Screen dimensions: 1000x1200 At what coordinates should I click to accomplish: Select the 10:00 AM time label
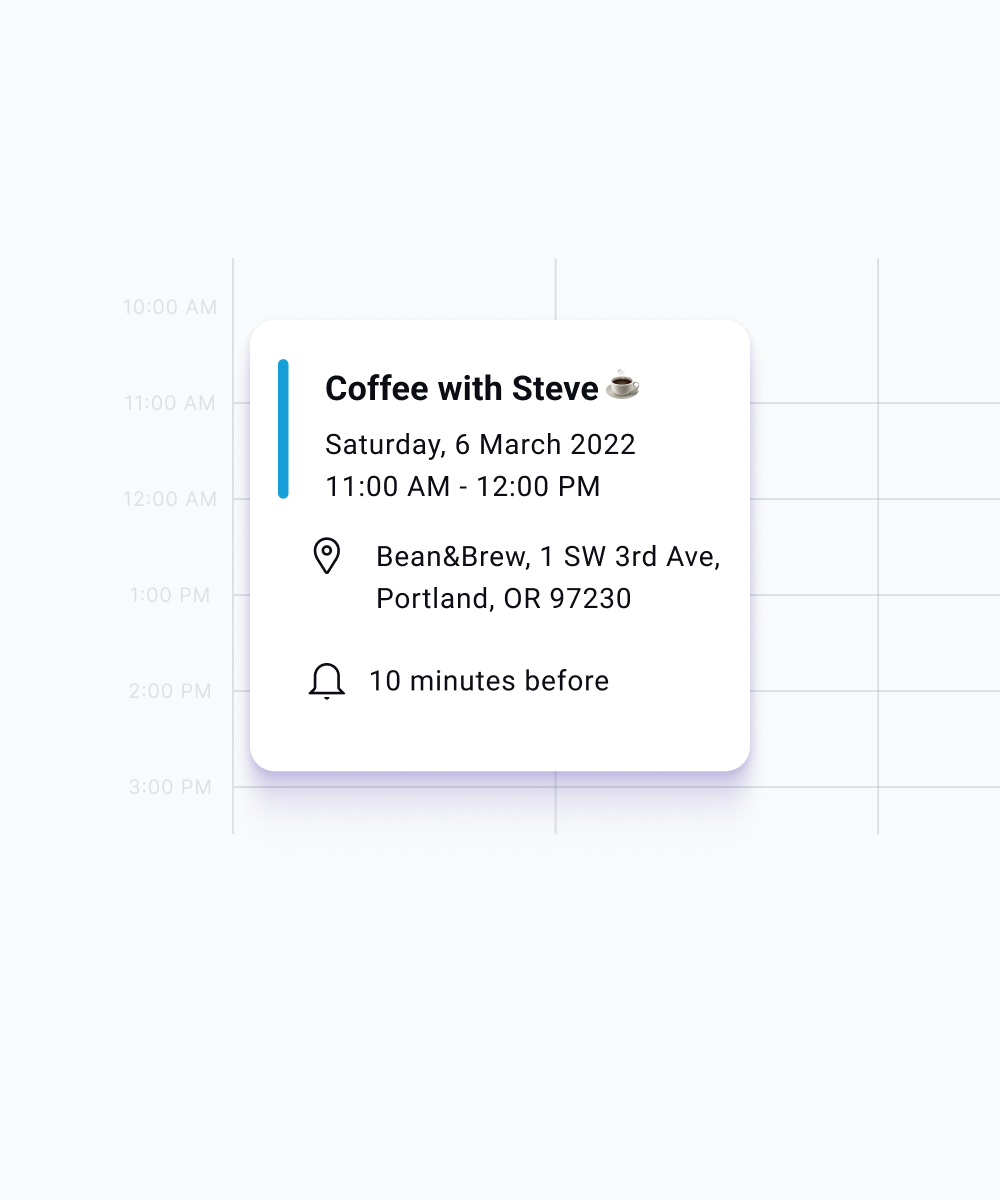point(169,308)
